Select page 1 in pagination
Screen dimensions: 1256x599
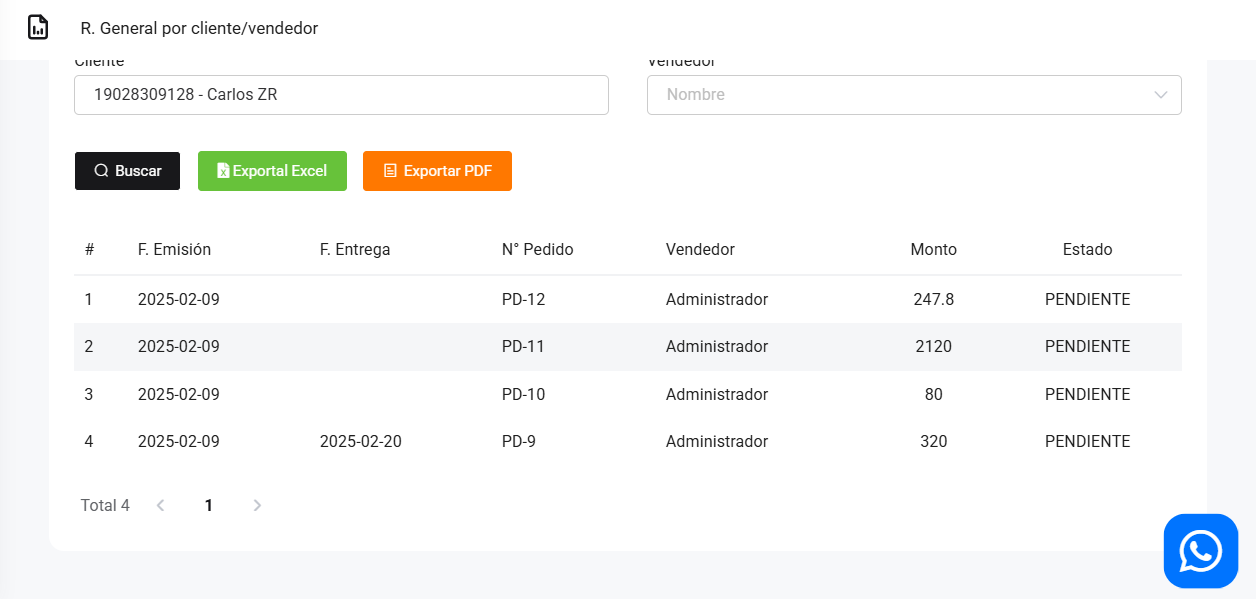point(209,506)
